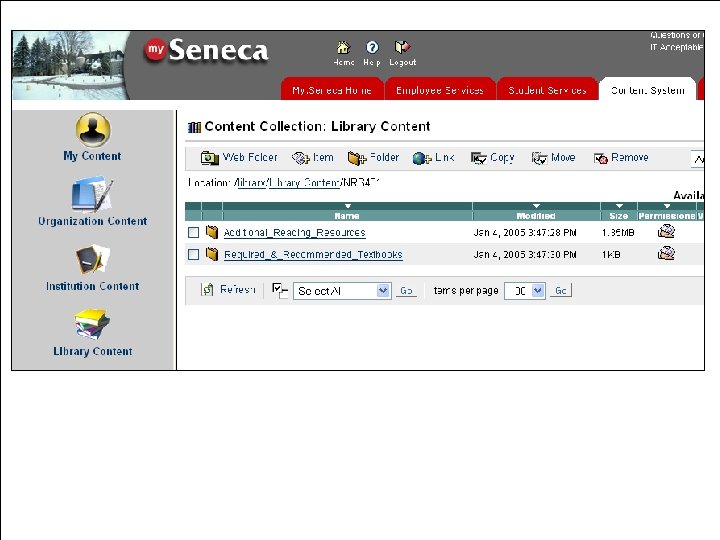Open My Content person icon

click(93, 130)
